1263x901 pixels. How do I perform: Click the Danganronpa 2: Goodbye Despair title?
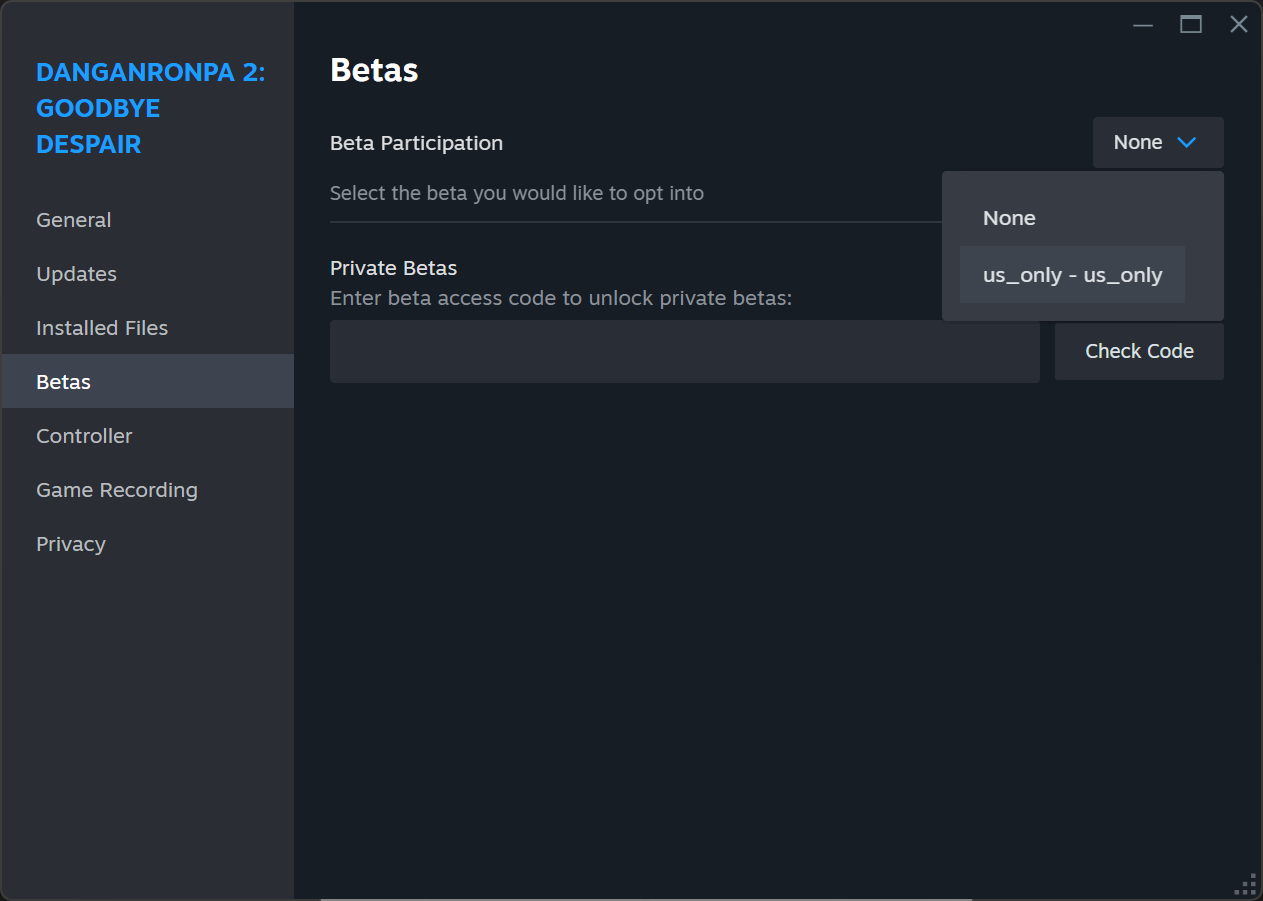pyautogui.click(x=150, y=108)
